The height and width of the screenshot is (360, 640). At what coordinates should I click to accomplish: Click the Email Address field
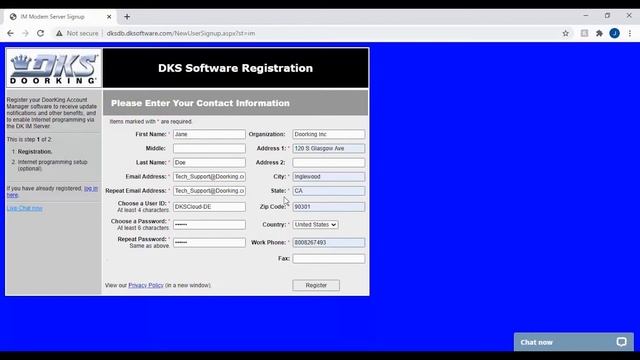click(209, 177)
